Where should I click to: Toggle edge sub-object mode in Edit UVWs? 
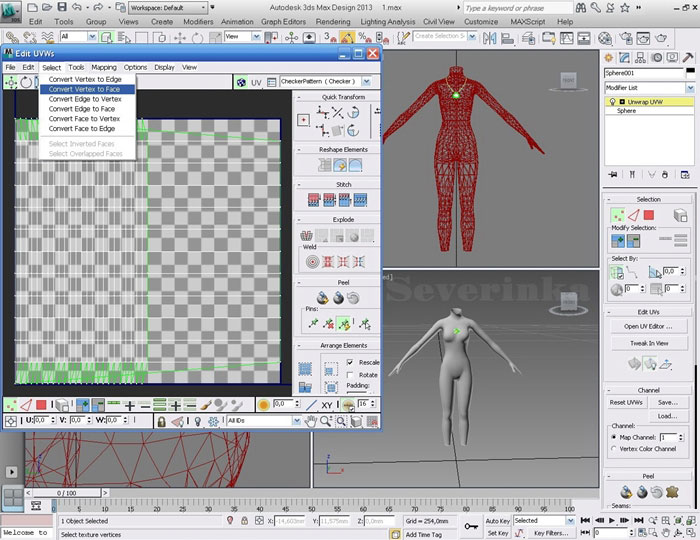point(26,405)
